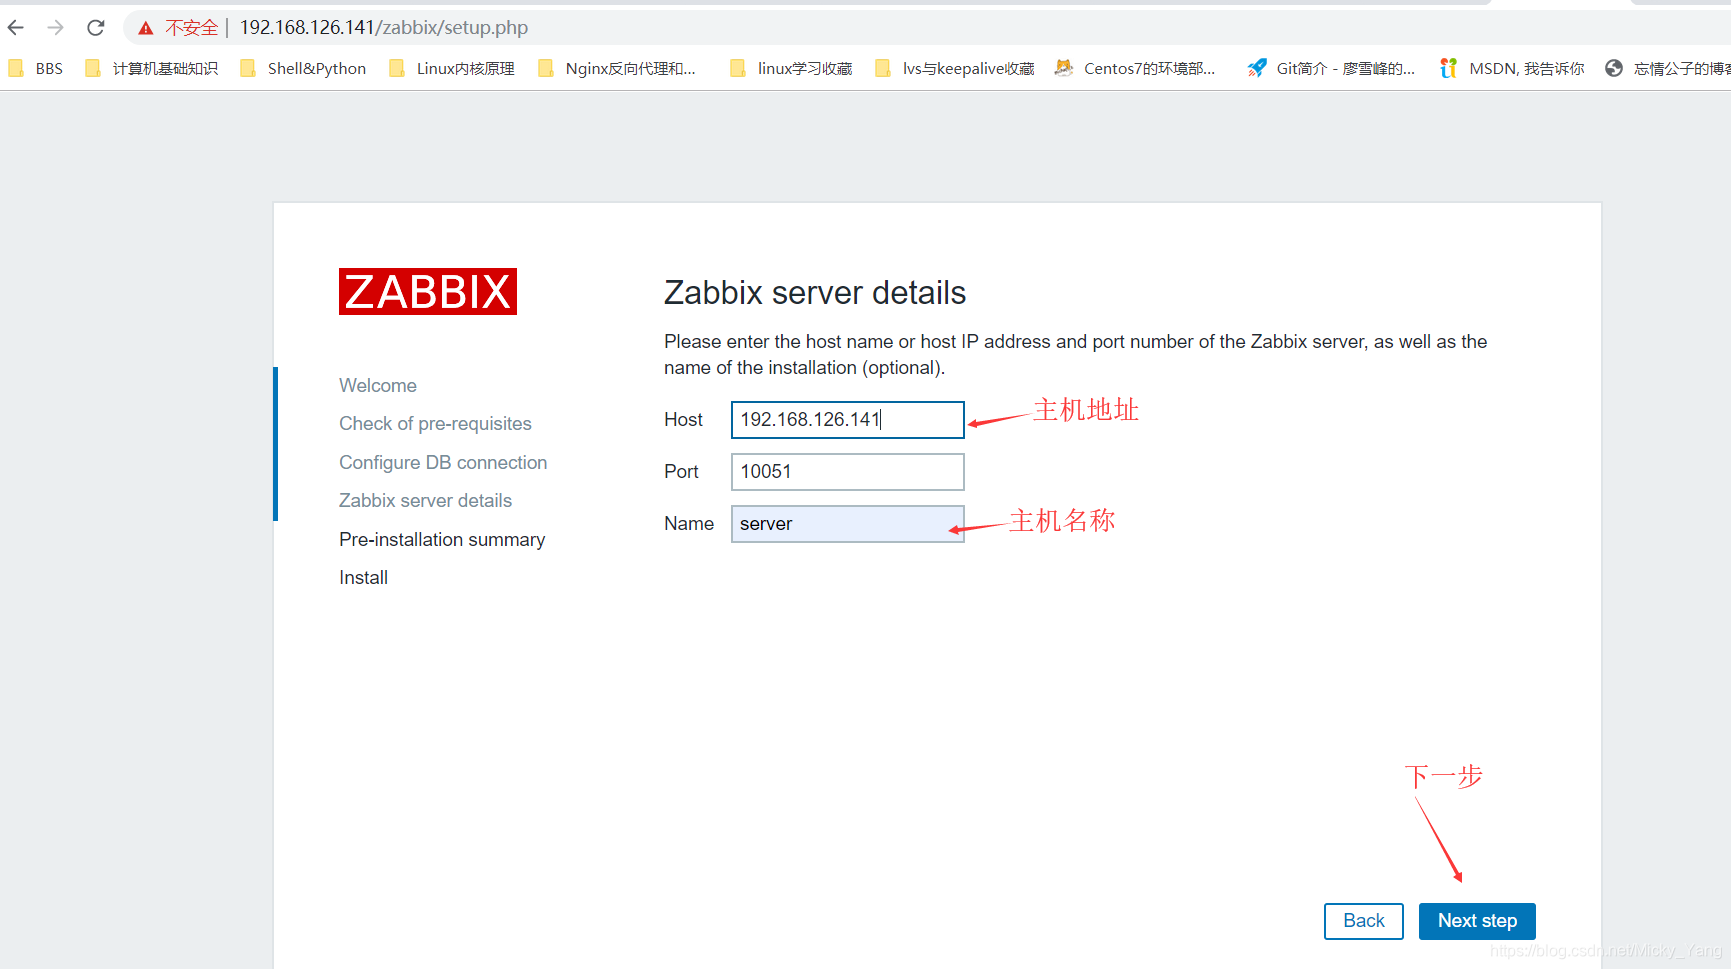The image size is (1731, 969).
Task: Click the 不安全 security label
Action: [191, 28]
